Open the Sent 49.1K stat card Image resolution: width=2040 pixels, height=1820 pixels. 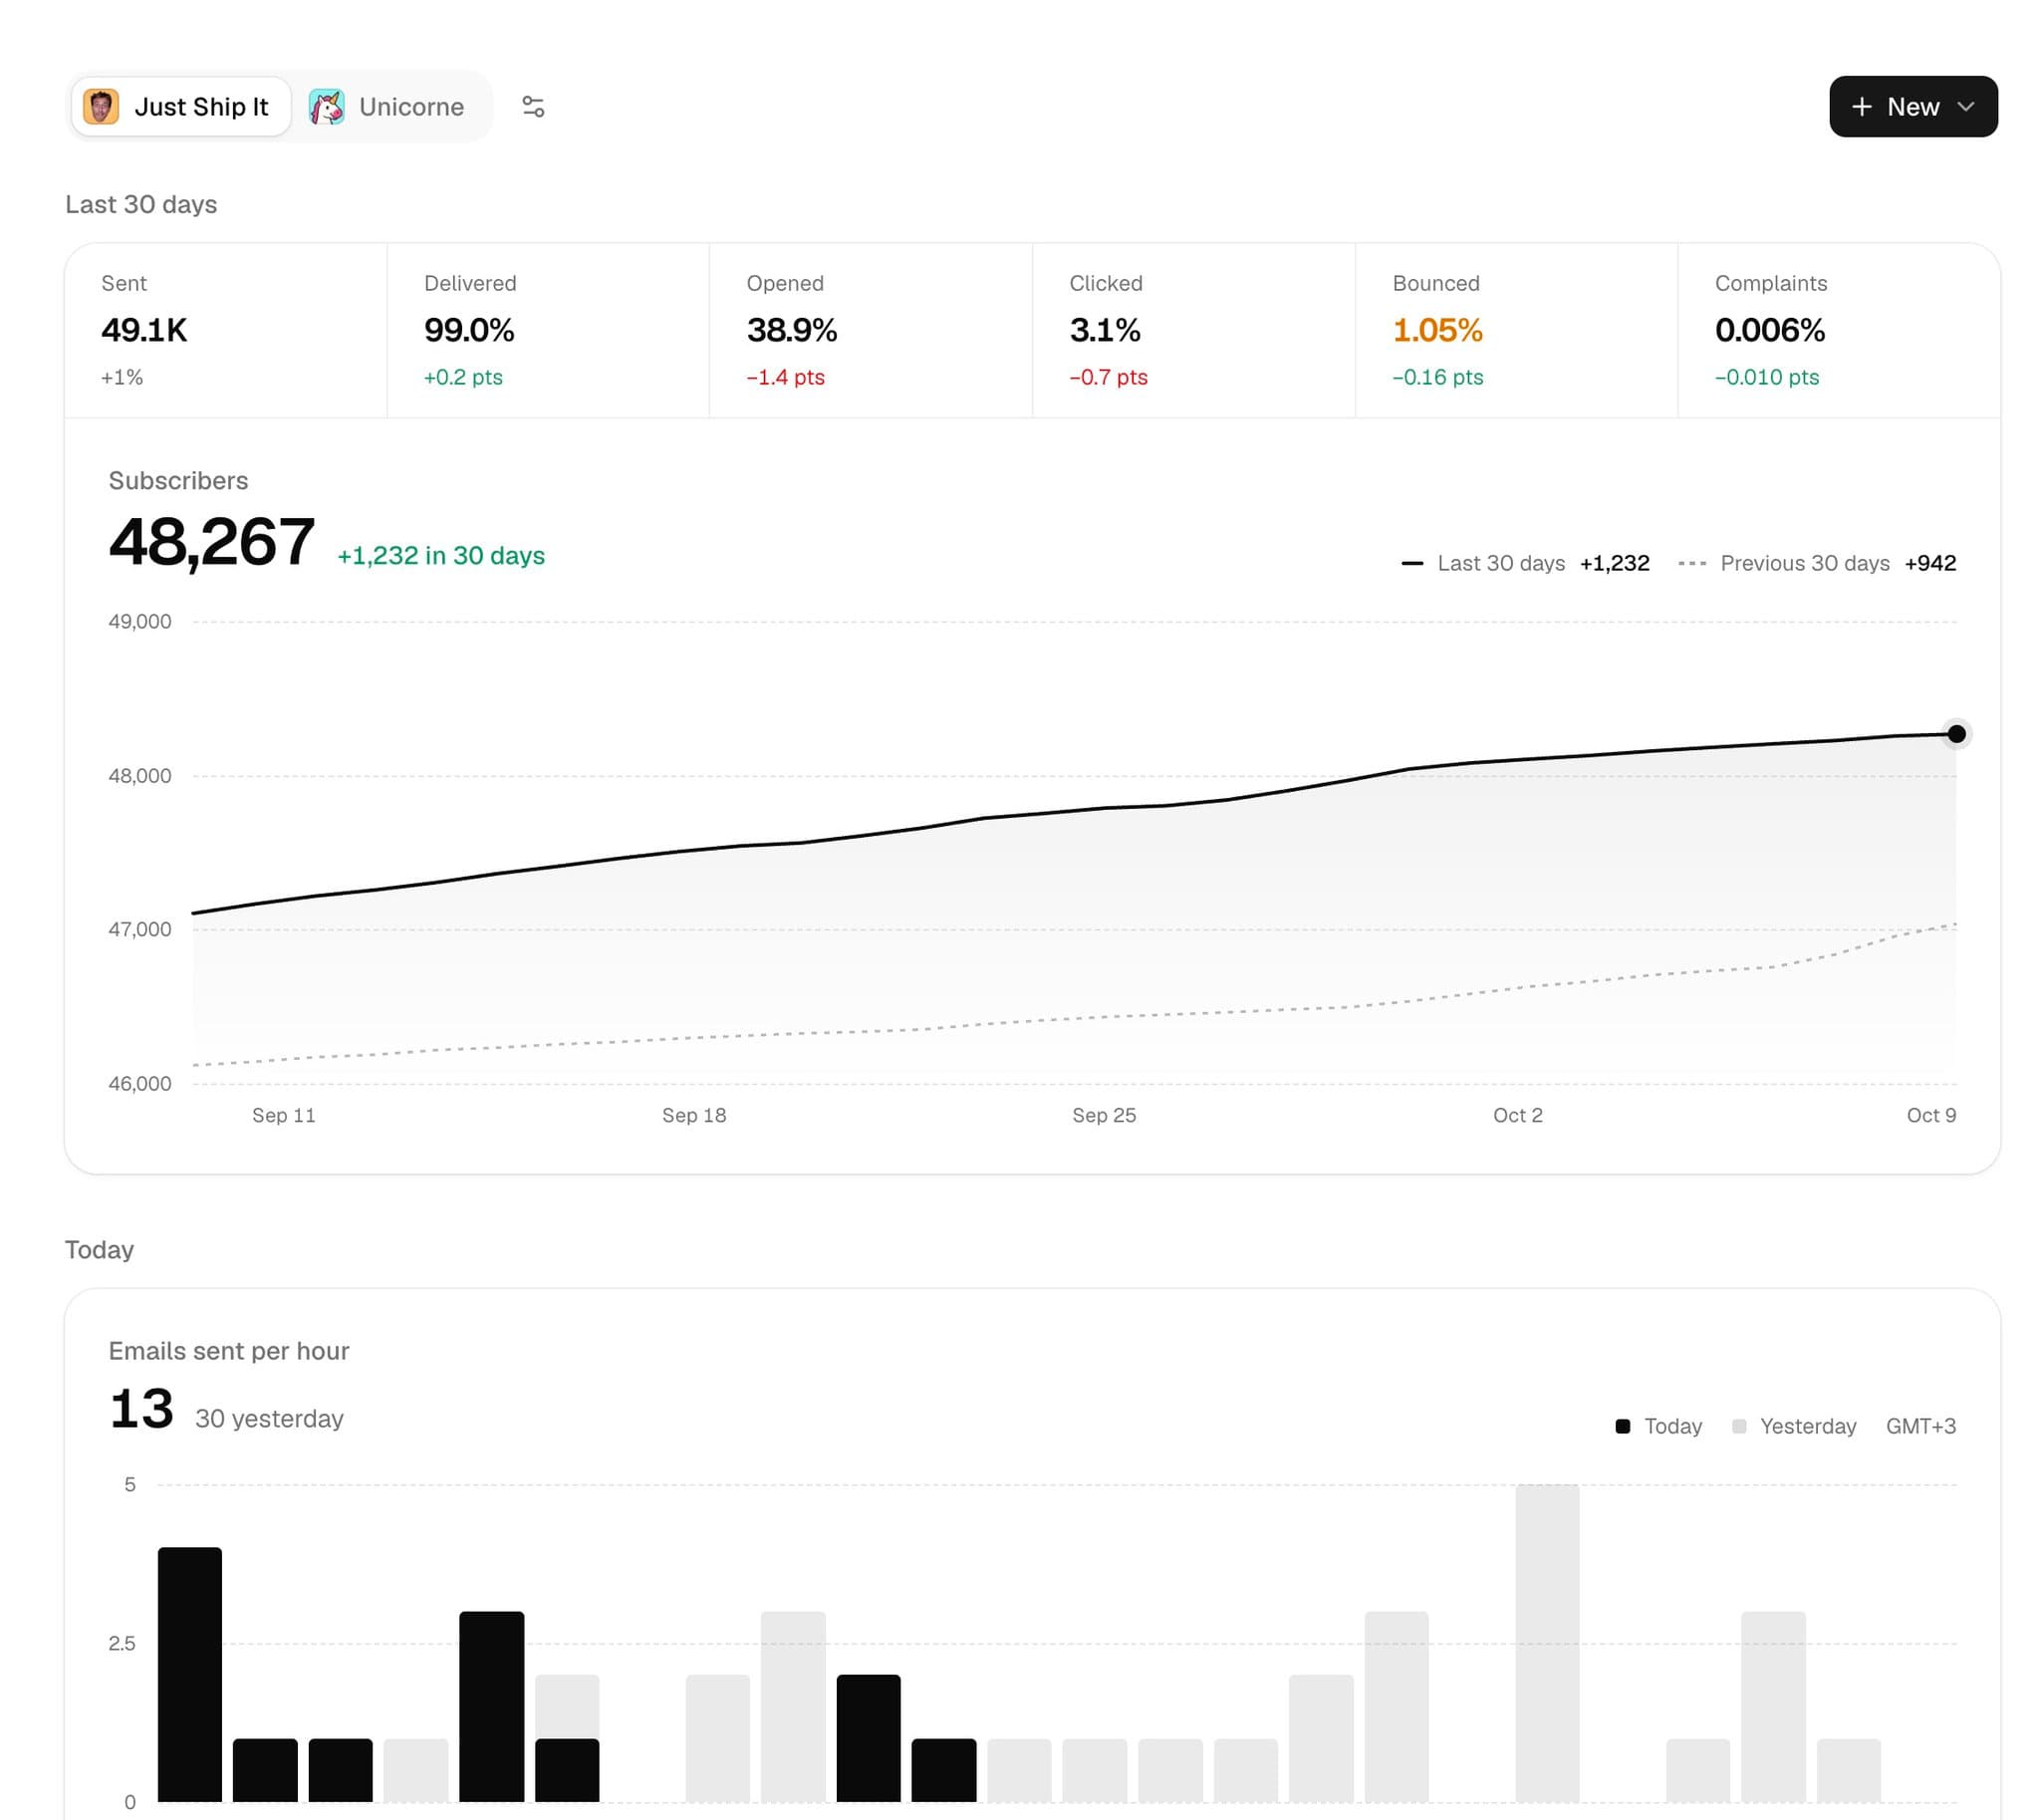pos(226,330)
